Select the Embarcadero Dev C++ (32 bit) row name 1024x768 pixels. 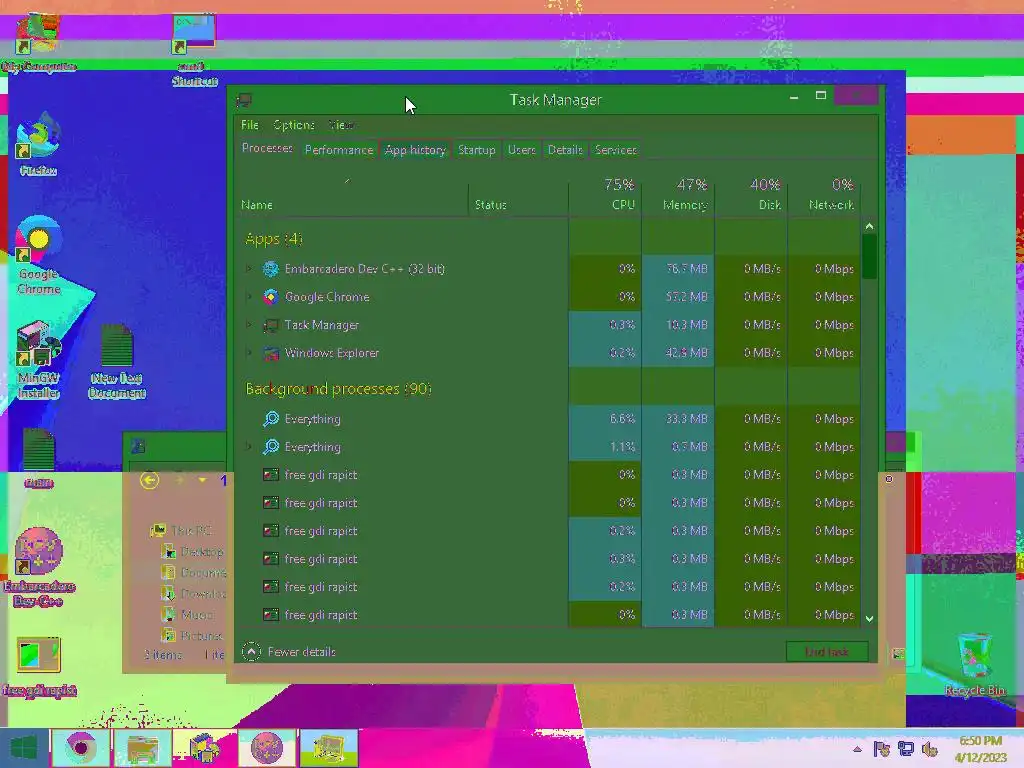[364, 268]
